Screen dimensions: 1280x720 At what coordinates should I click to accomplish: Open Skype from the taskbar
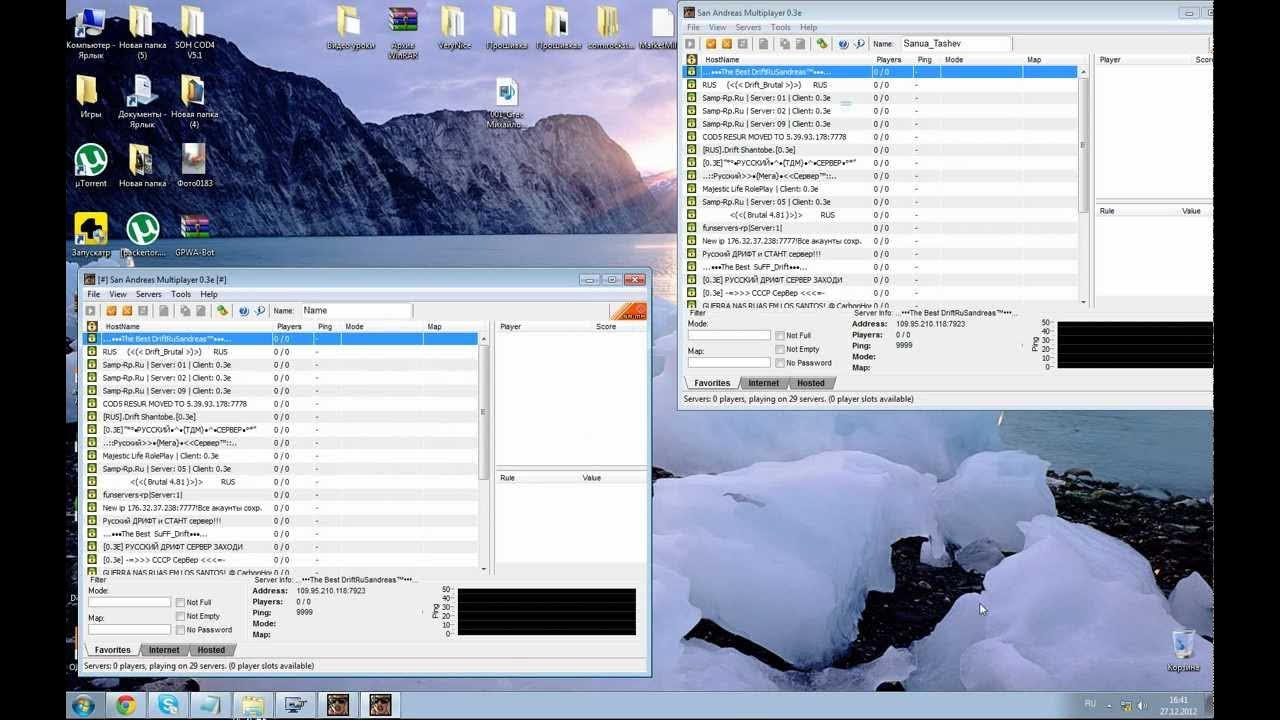(168, 705)
